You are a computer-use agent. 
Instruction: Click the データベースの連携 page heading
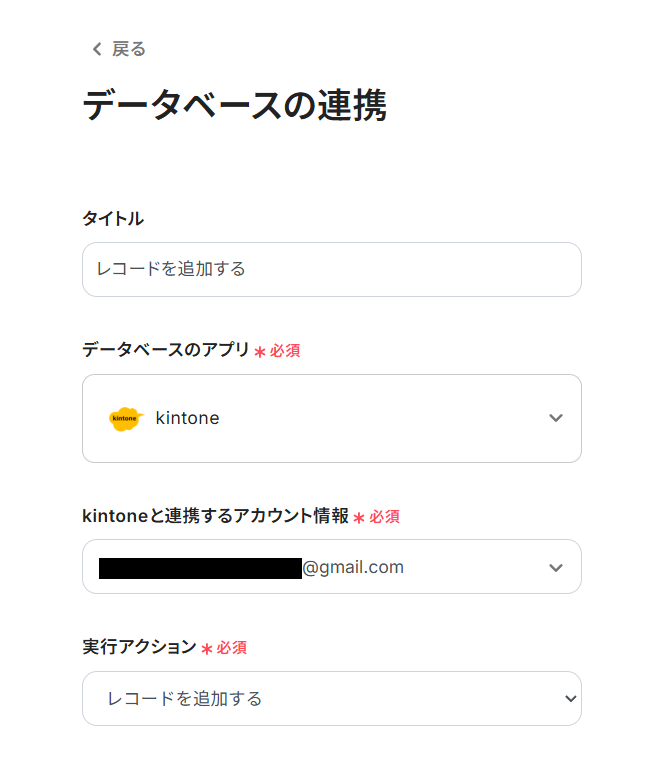[x=234, y=105]
